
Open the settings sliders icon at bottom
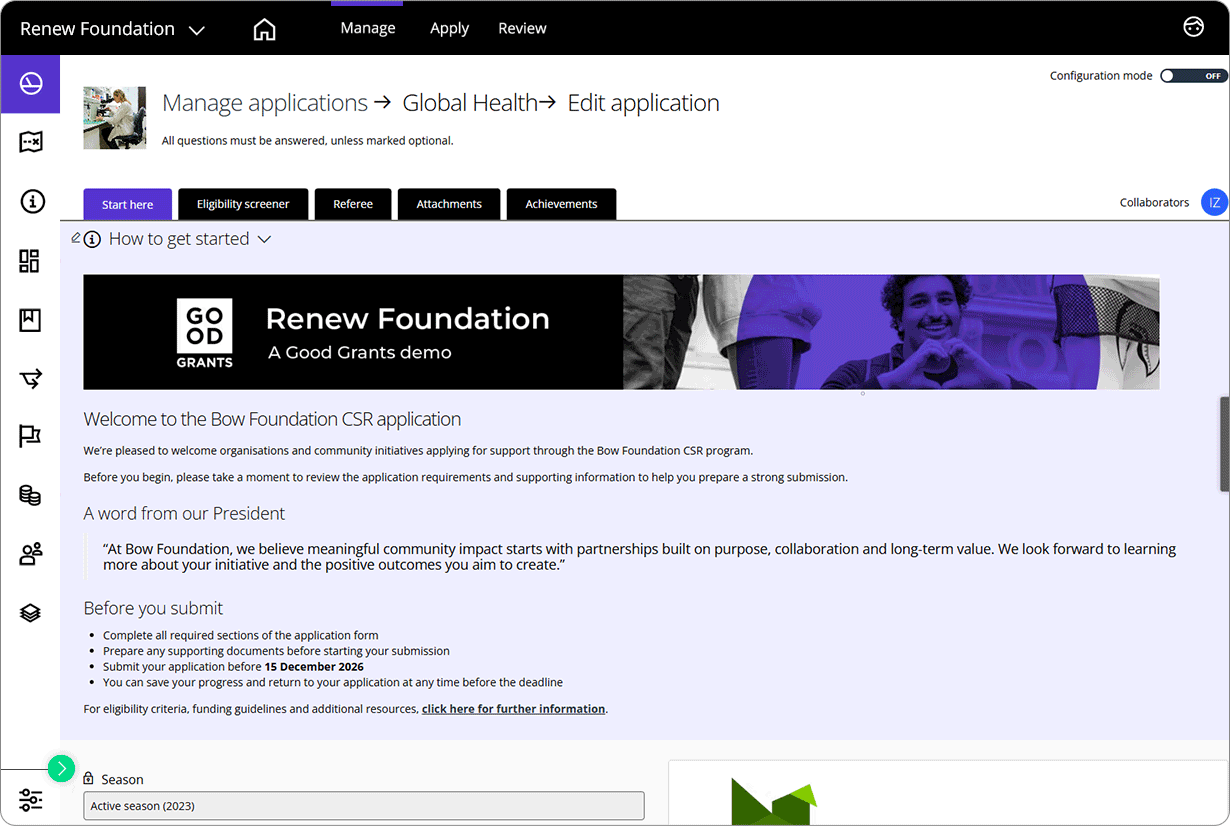30,799
